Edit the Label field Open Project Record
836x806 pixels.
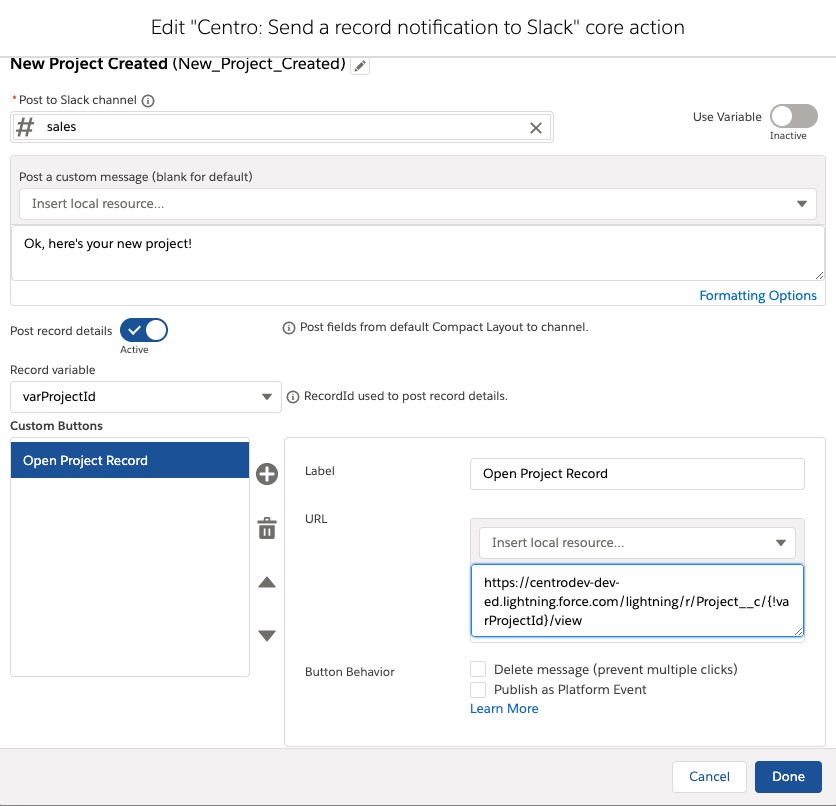click(x=637, y=474)
